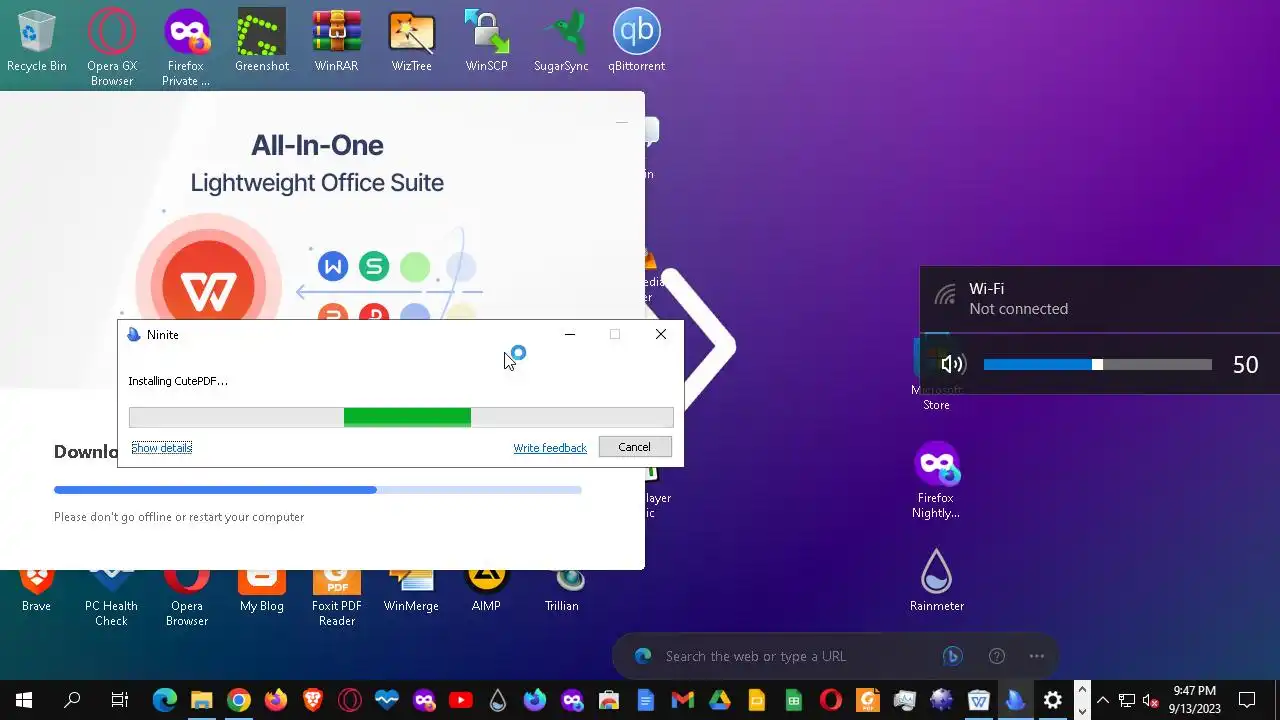Screen dimensions: 1280x720
Task: Click the WPS download progress bar
Action: 318,490
